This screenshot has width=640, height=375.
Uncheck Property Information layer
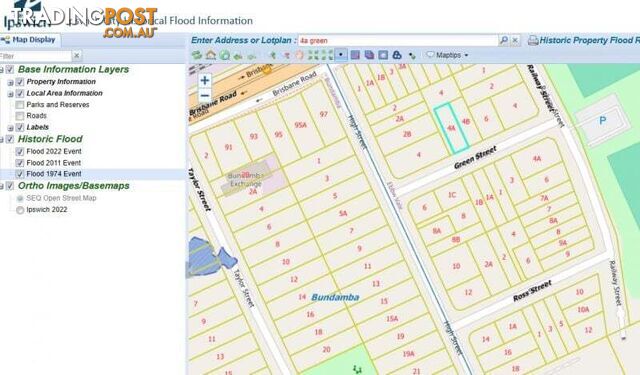click(x=20, y=82)
